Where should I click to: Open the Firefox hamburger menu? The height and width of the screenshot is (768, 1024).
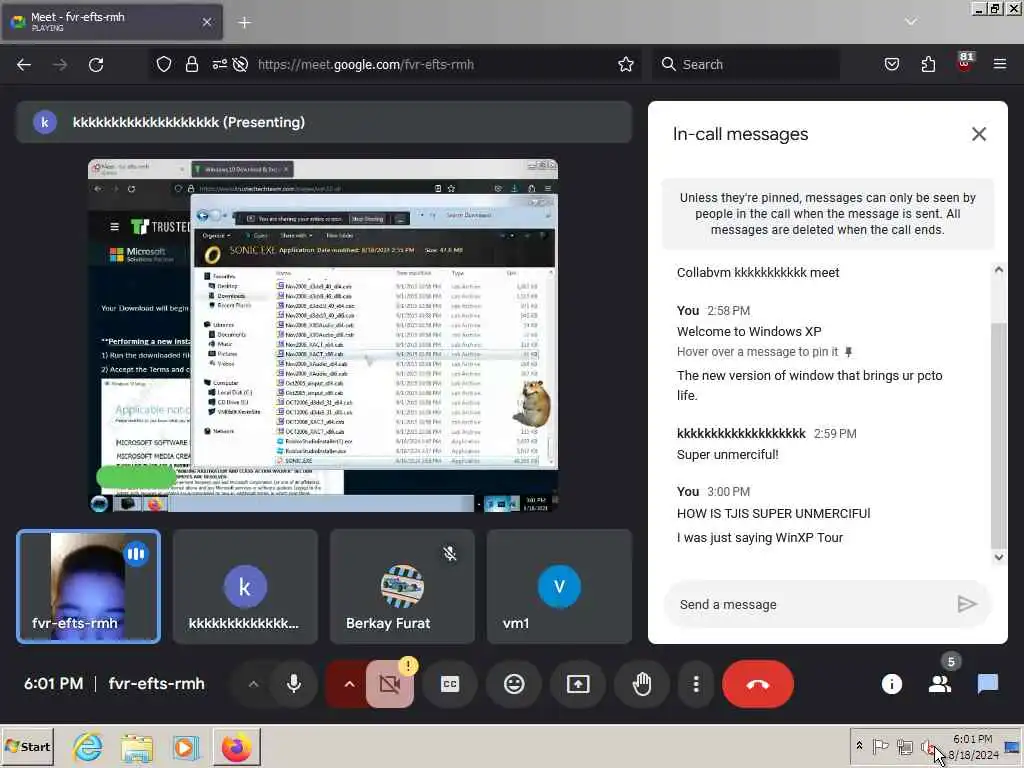coord(1000,64)
